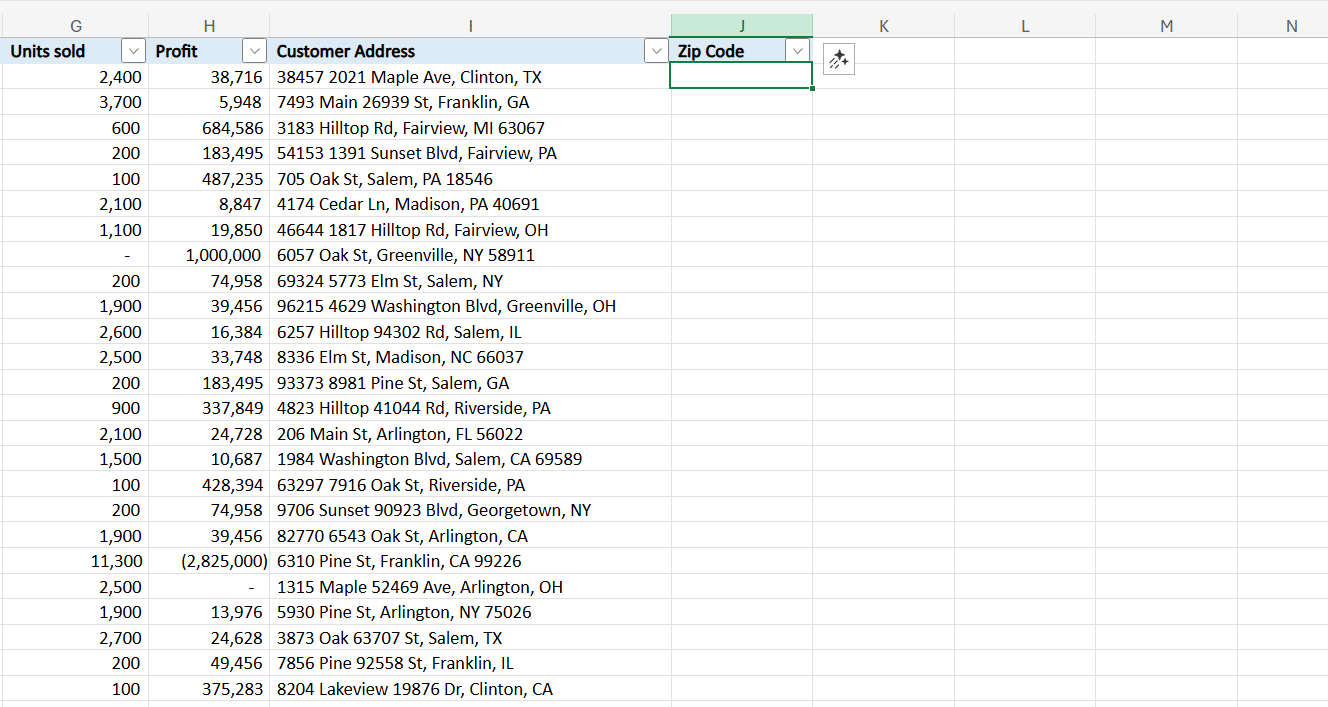Click the Profit header cell
This screenshot has height=707, width=1328.
click(x=209, y=51)
